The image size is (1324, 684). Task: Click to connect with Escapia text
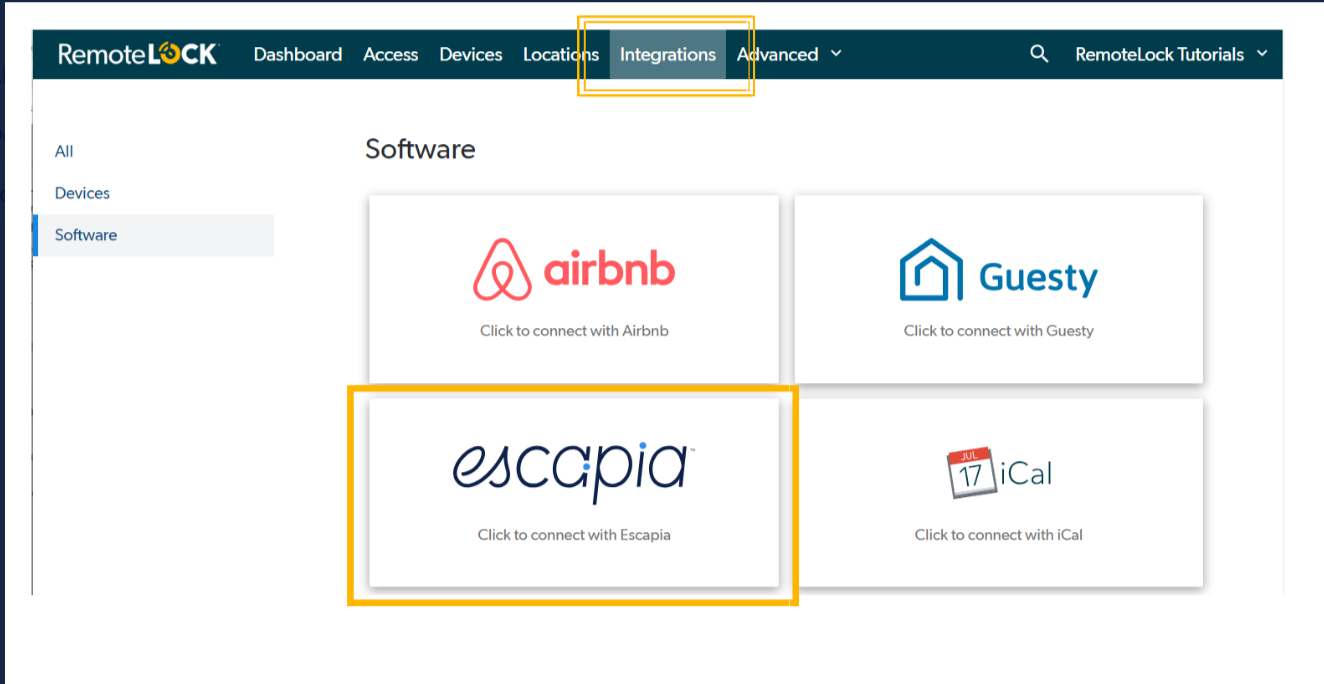pos(574,534)
